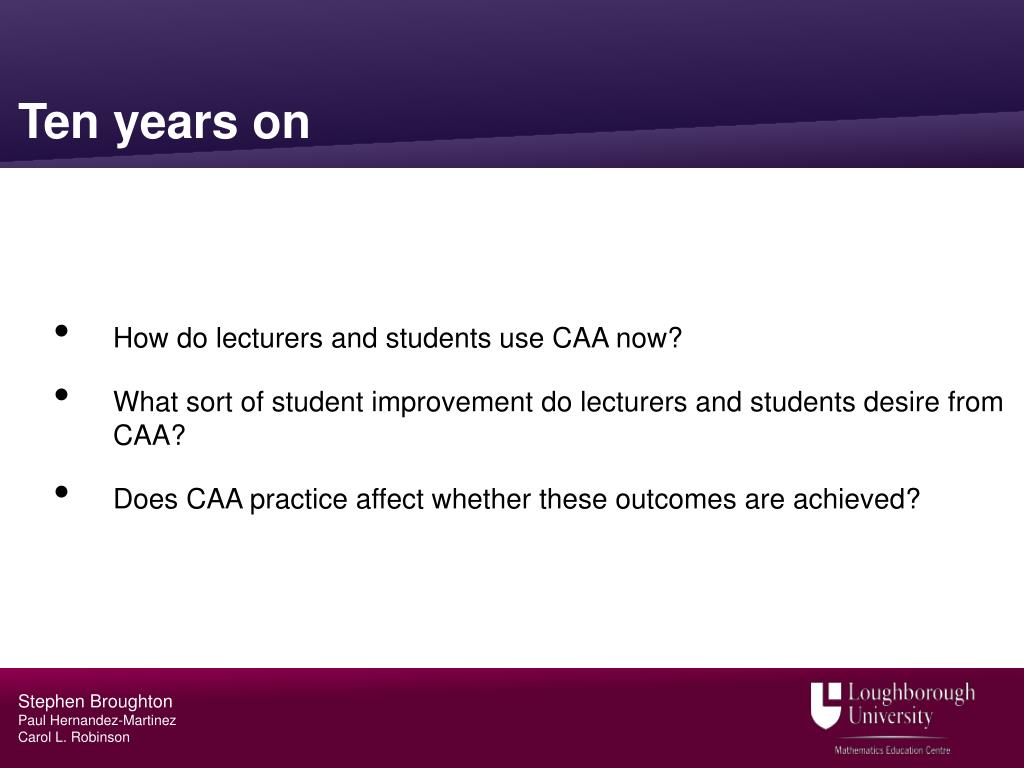This screenshot has height=768, width=1024.
Task: Click 'How do lecturers and students use CAA now?'
Action: click(x=397, y=338)
